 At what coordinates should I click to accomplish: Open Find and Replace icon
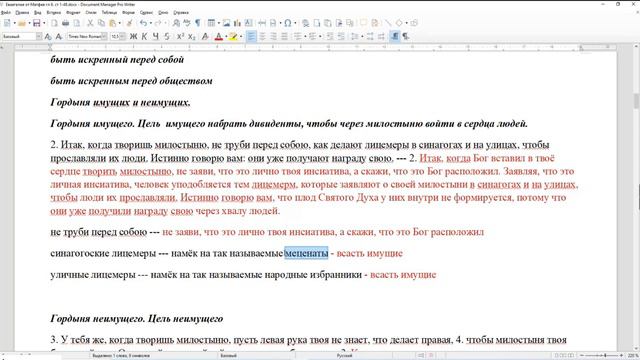click(x=176, y=23)
